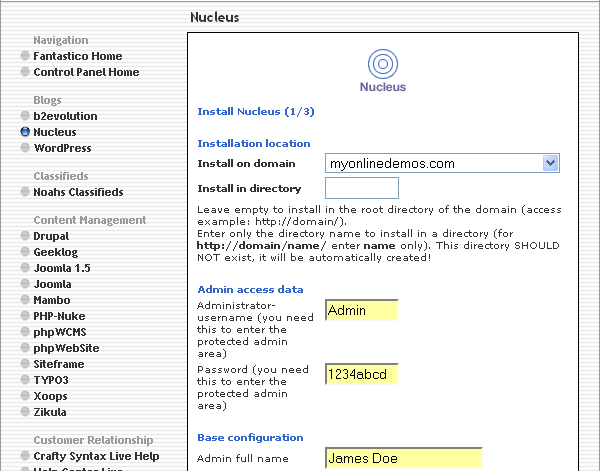This screenshot has height=471, width=600.
Task: Click the Install Nucleus (1/3) heading
Action: [x=256, y=112]
